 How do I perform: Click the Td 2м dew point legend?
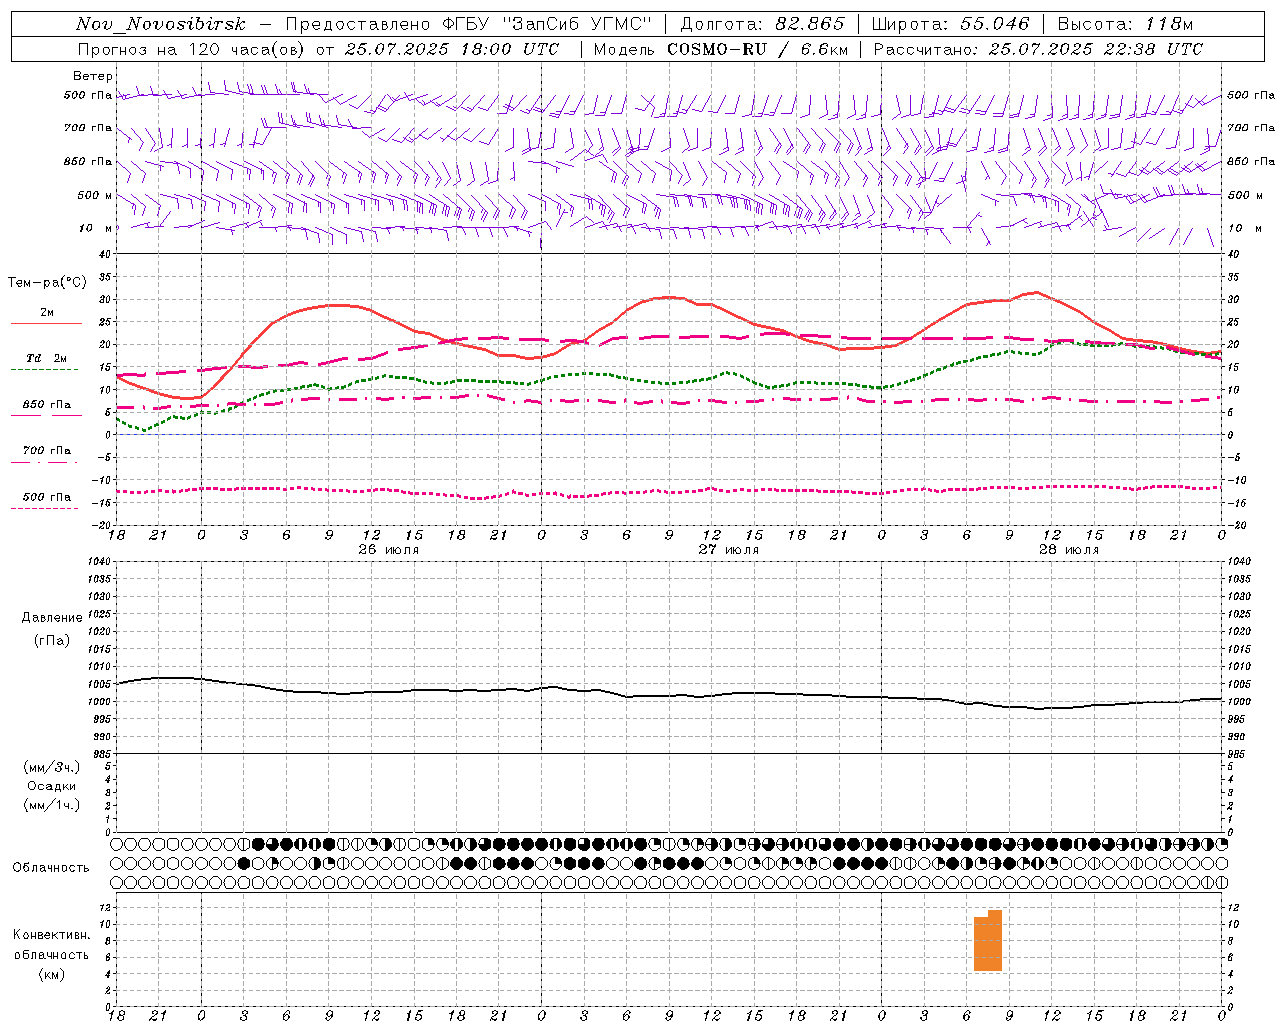(47, 358)
